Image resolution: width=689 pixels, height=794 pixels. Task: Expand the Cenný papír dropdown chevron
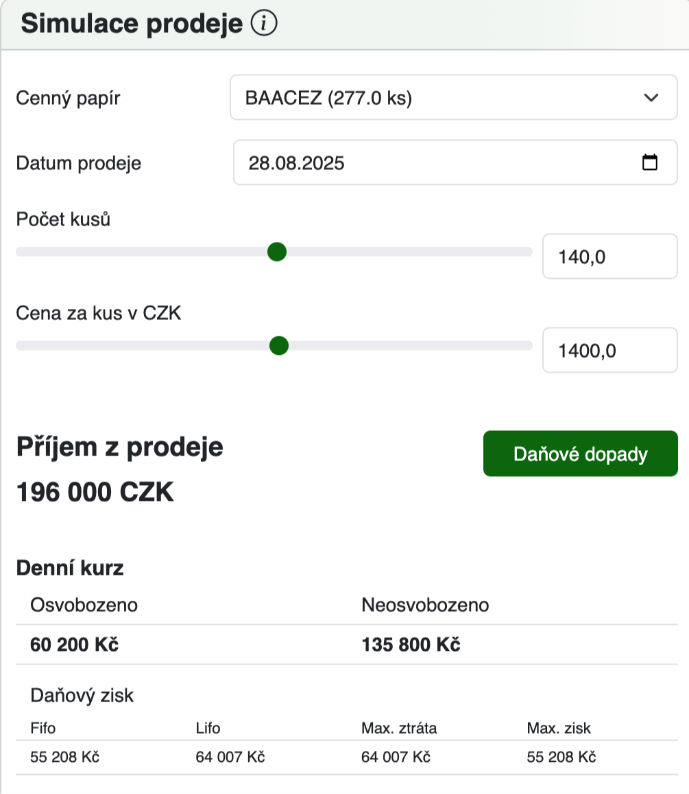[651, 98]
